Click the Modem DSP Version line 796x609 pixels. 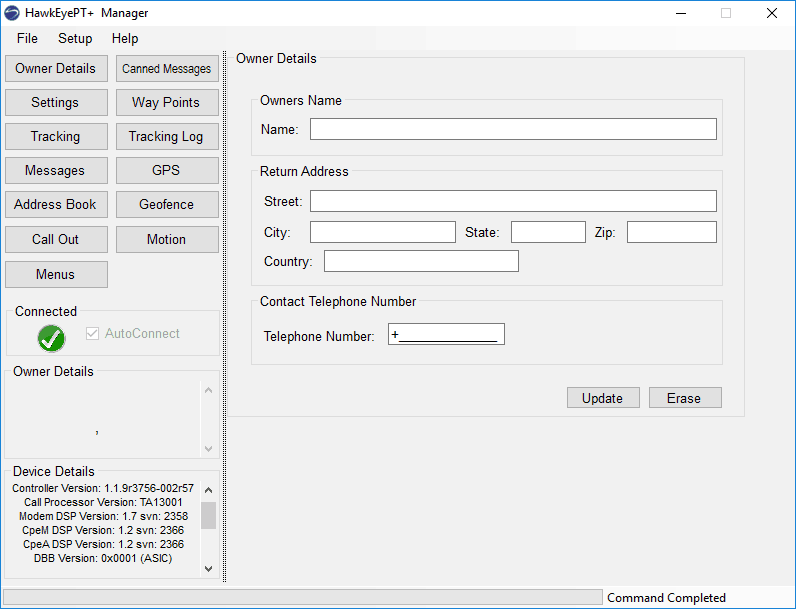tap(103, 516)
